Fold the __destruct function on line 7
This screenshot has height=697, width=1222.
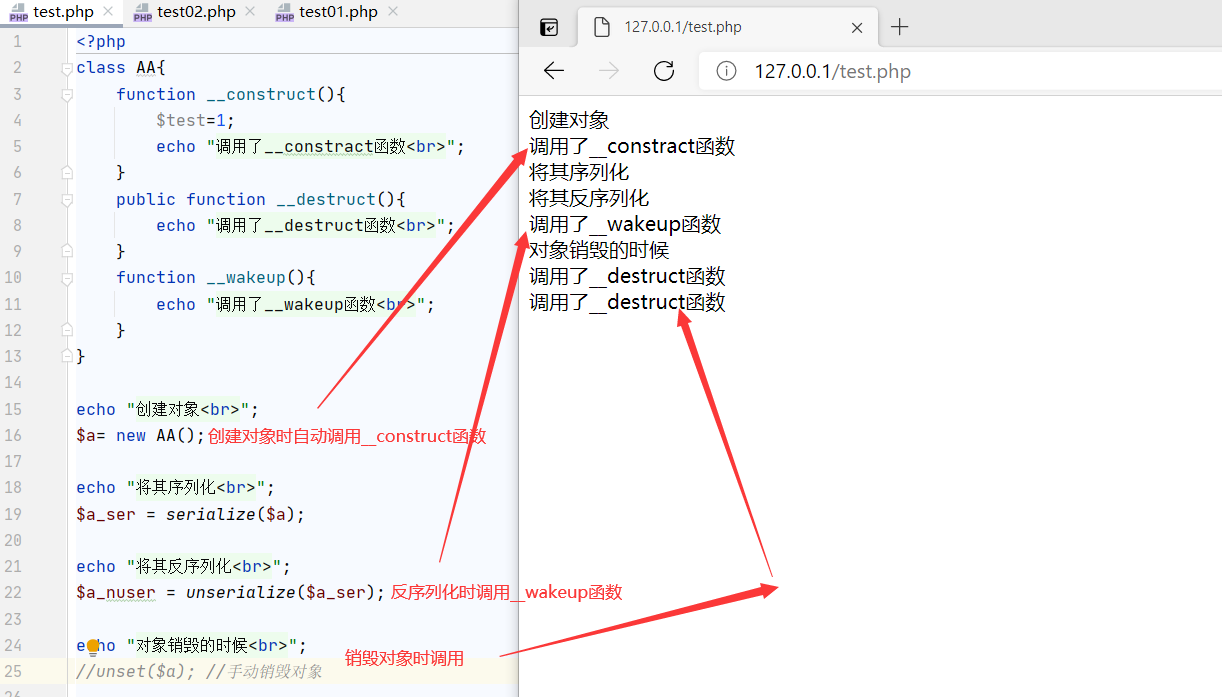(67, 199)
